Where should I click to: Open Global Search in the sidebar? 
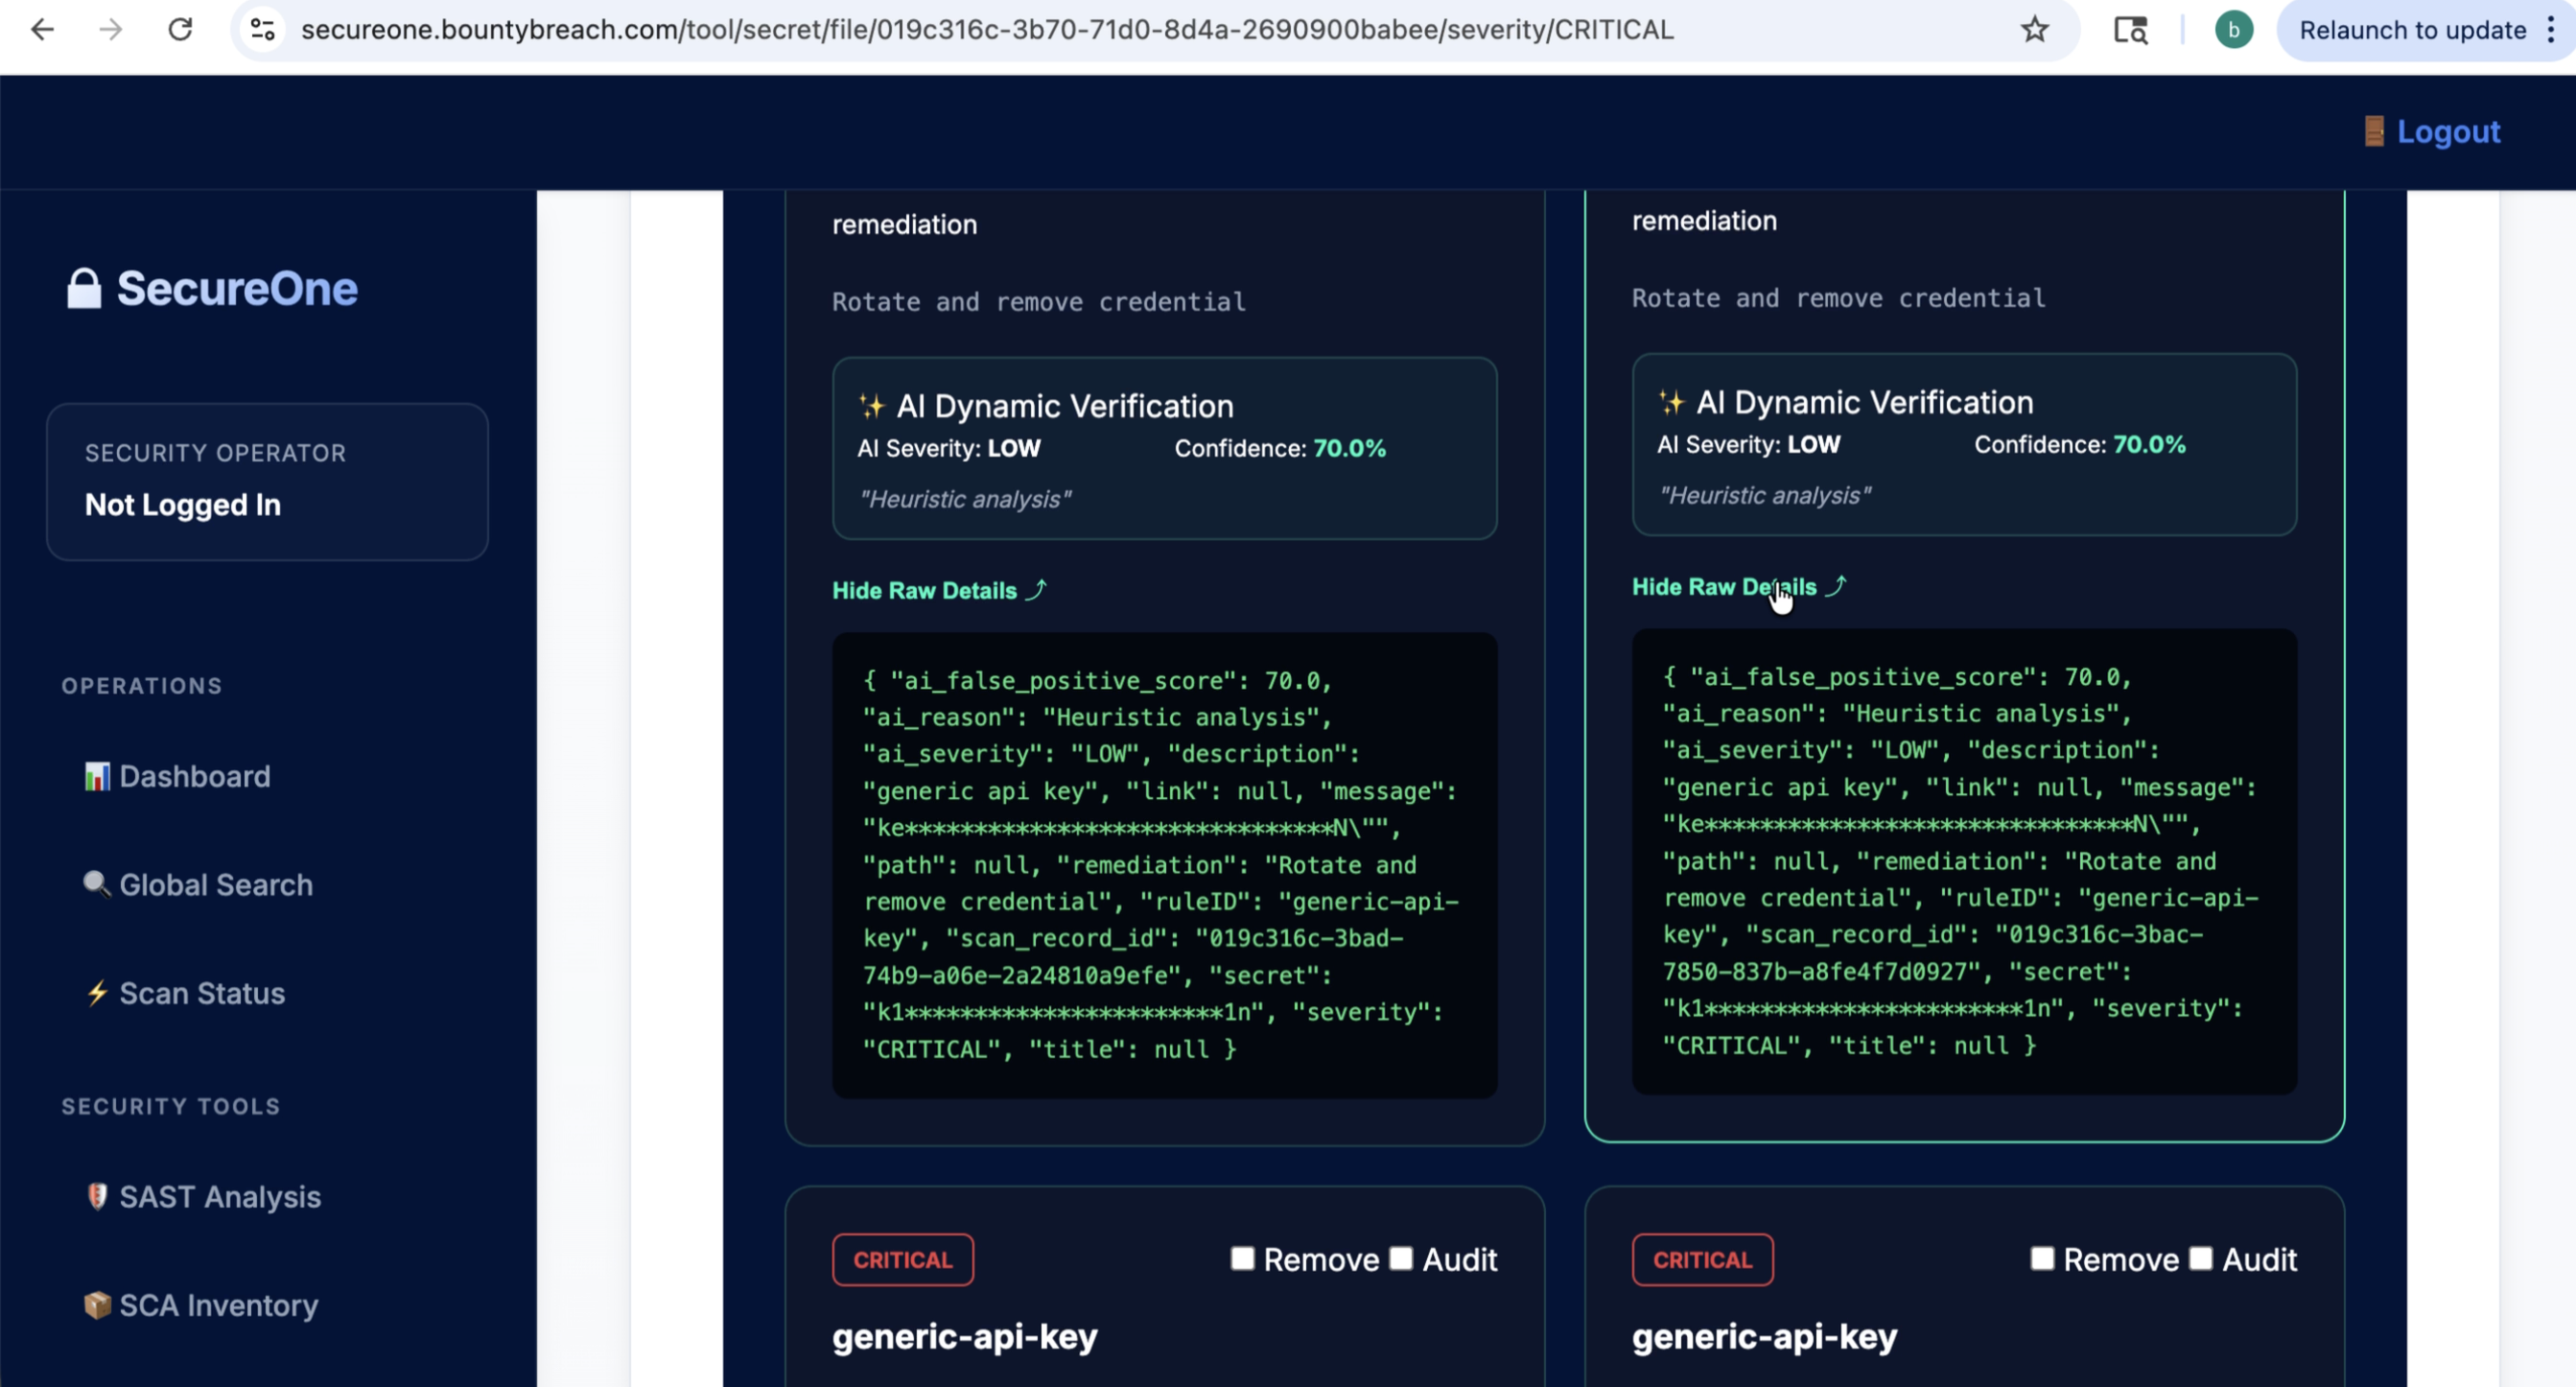coord(216,885)
